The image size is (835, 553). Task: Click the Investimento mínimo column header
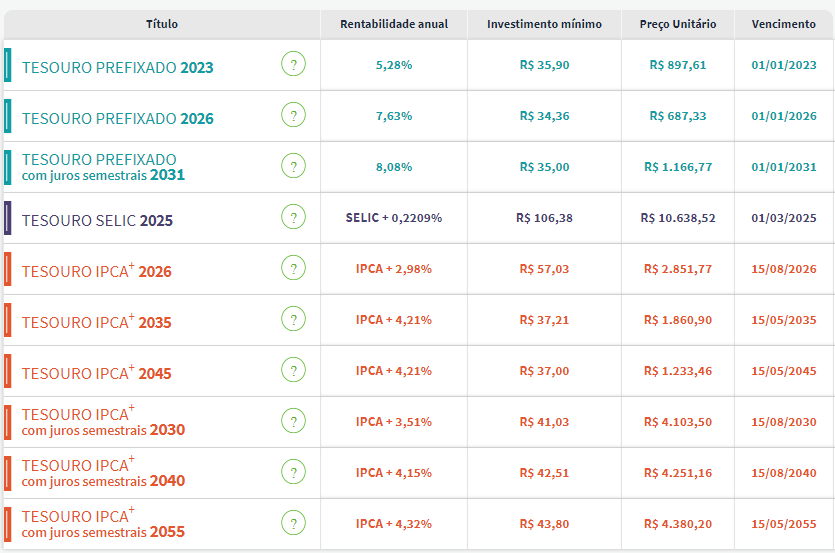544,24
